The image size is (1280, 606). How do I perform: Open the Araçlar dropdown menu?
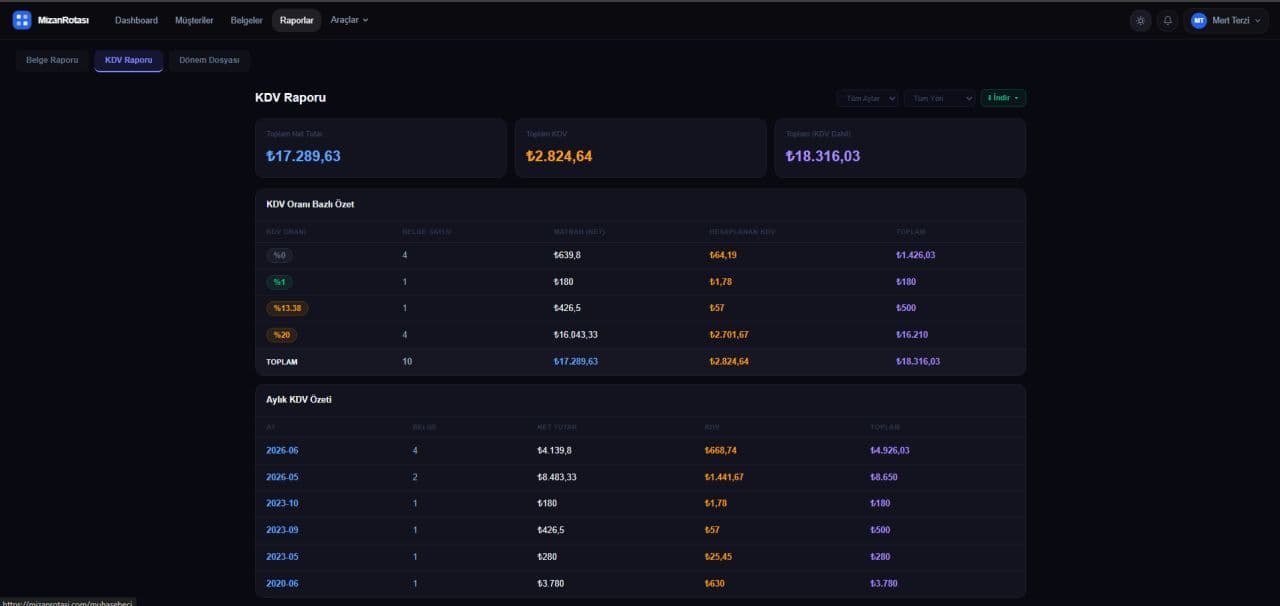(349, 20)
